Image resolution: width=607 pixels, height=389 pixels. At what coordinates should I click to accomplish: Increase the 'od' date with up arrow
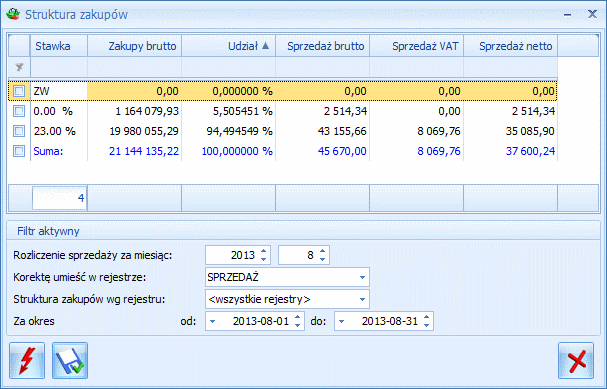pos(297,317)
